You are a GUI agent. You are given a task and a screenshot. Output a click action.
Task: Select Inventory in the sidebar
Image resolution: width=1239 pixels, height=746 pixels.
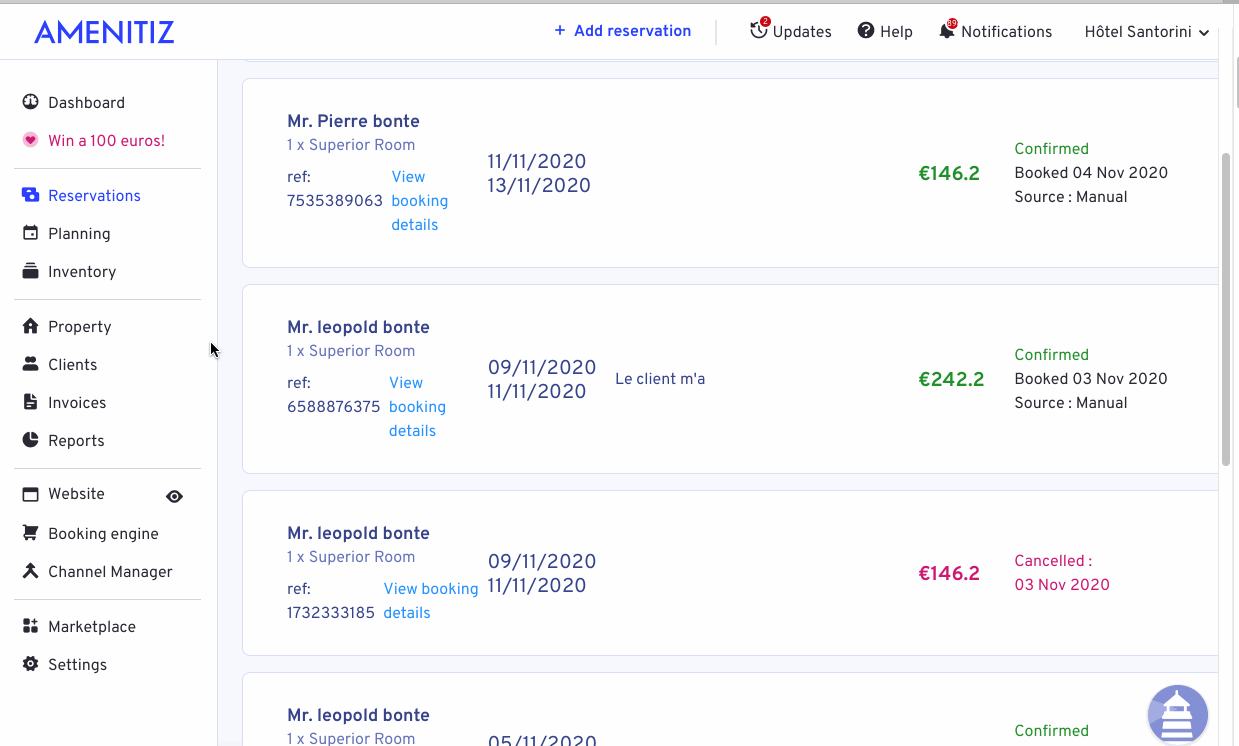coord(82,271)
